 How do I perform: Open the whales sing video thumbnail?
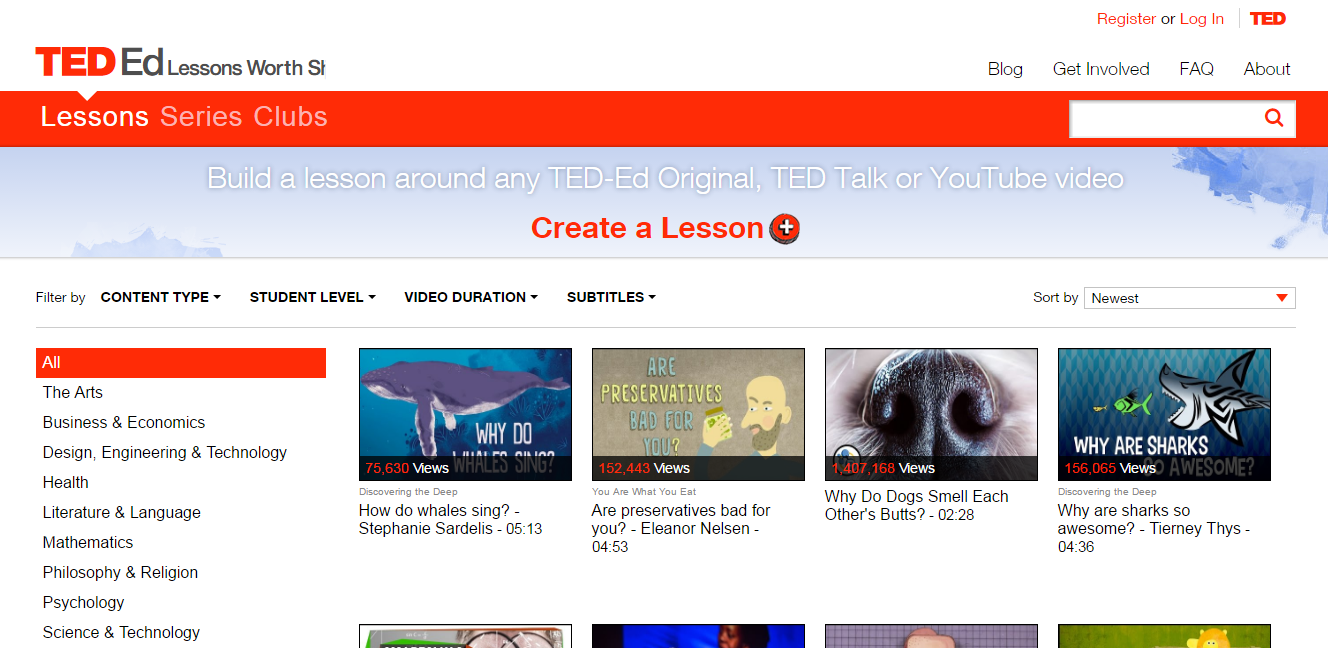coord(465,414)
